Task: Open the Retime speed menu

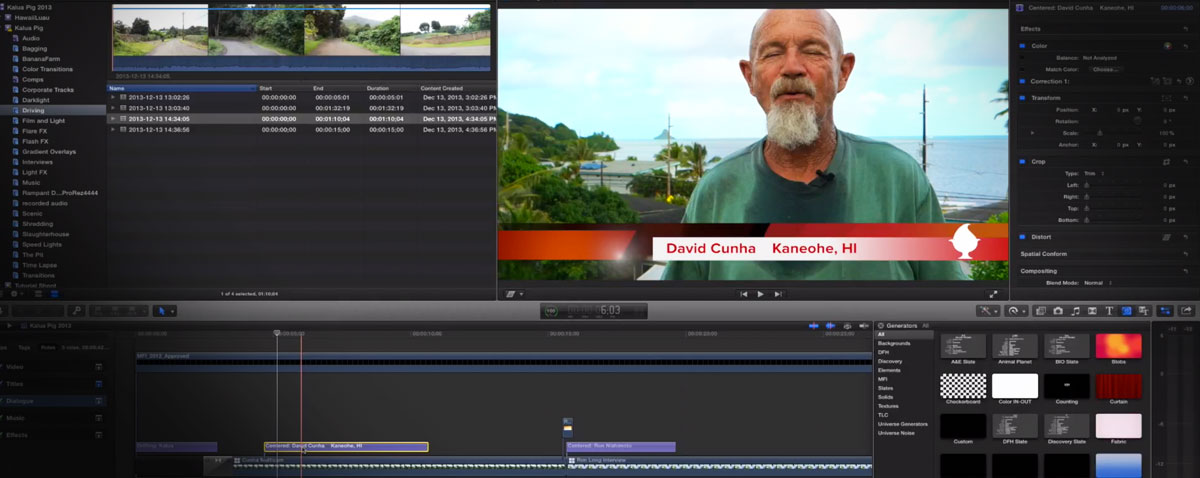Action: click(1014, 311)
